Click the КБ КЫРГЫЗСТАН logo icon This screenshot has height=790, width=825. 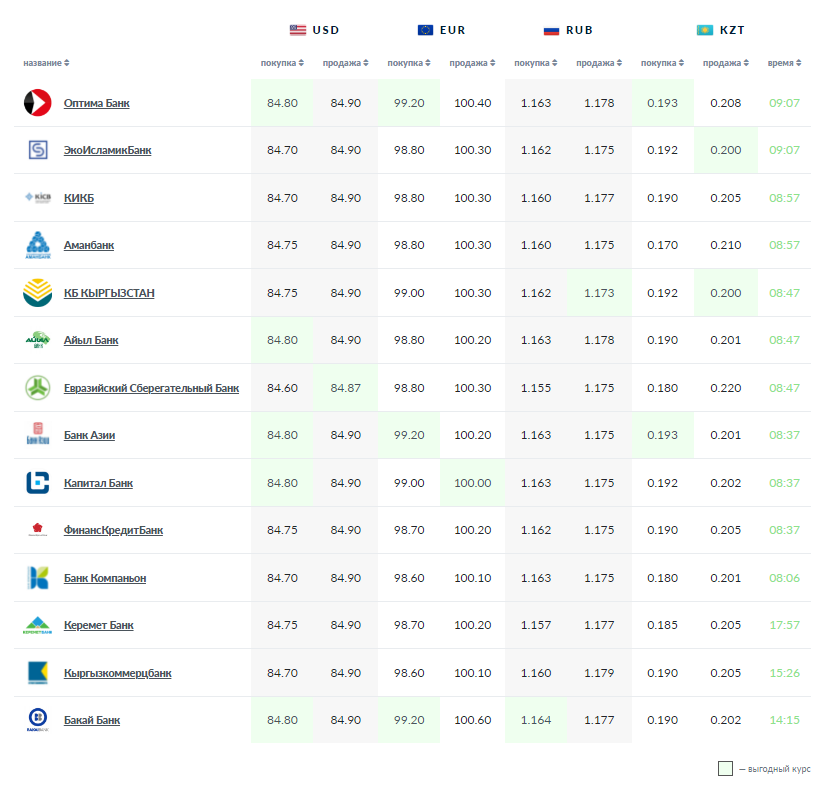(37, 293)
